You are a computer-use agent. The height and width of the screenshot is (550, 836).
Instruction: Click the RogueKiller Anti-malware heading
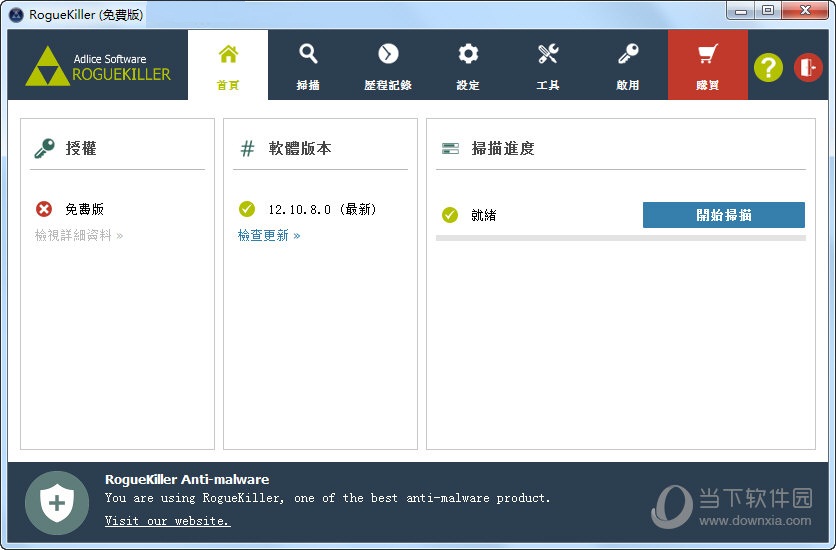click(187, 479)
